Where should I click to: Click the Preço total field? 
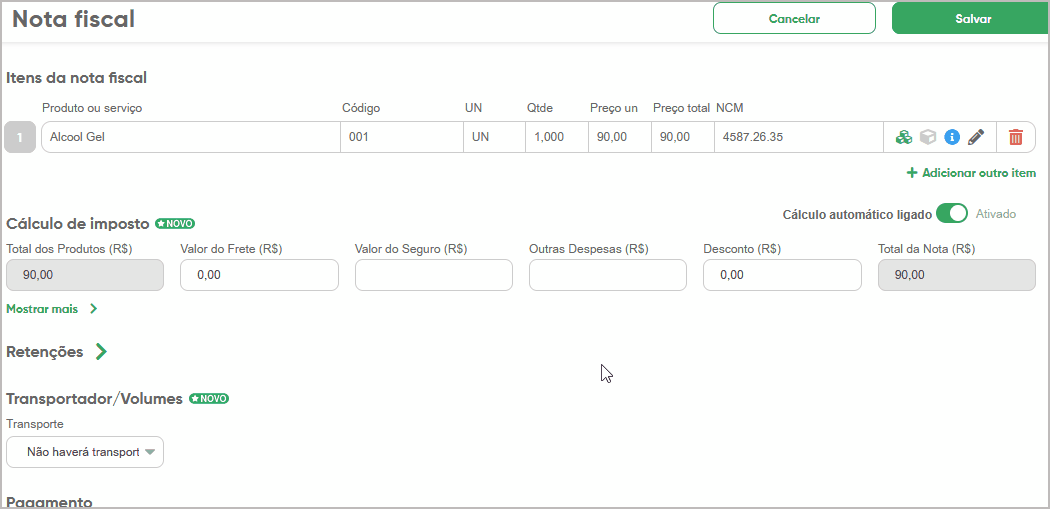pyautogui.click(x=682, y=137)
